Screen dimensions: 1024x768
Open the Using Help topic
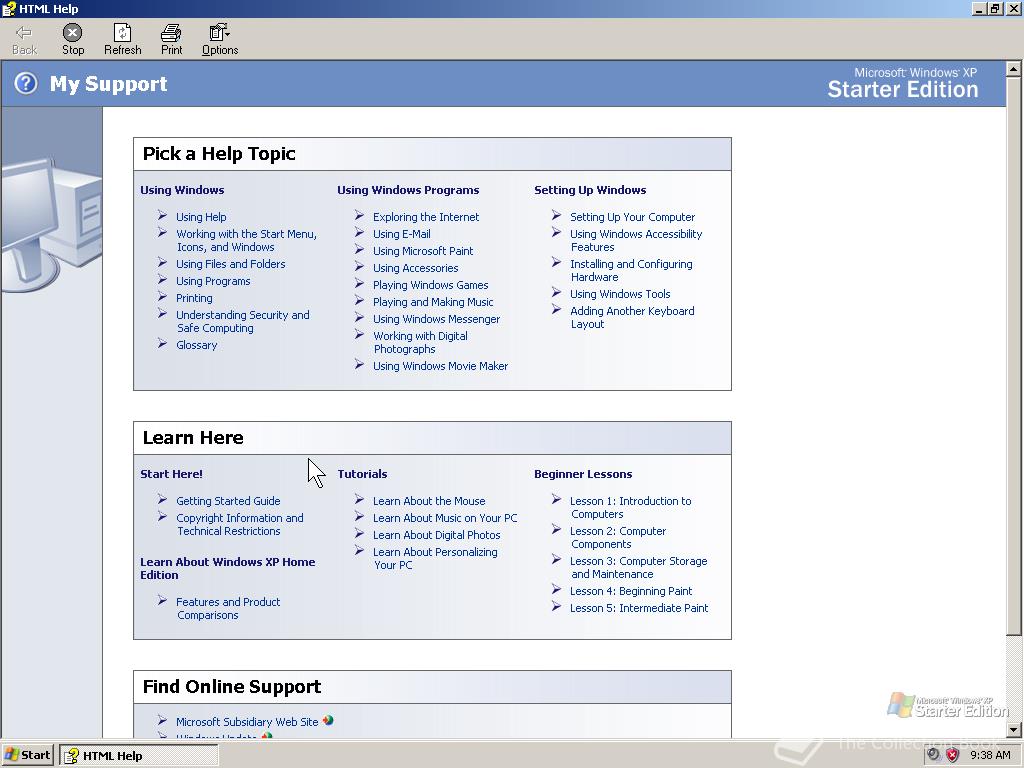pyautogui.click(x=201, y=217)
